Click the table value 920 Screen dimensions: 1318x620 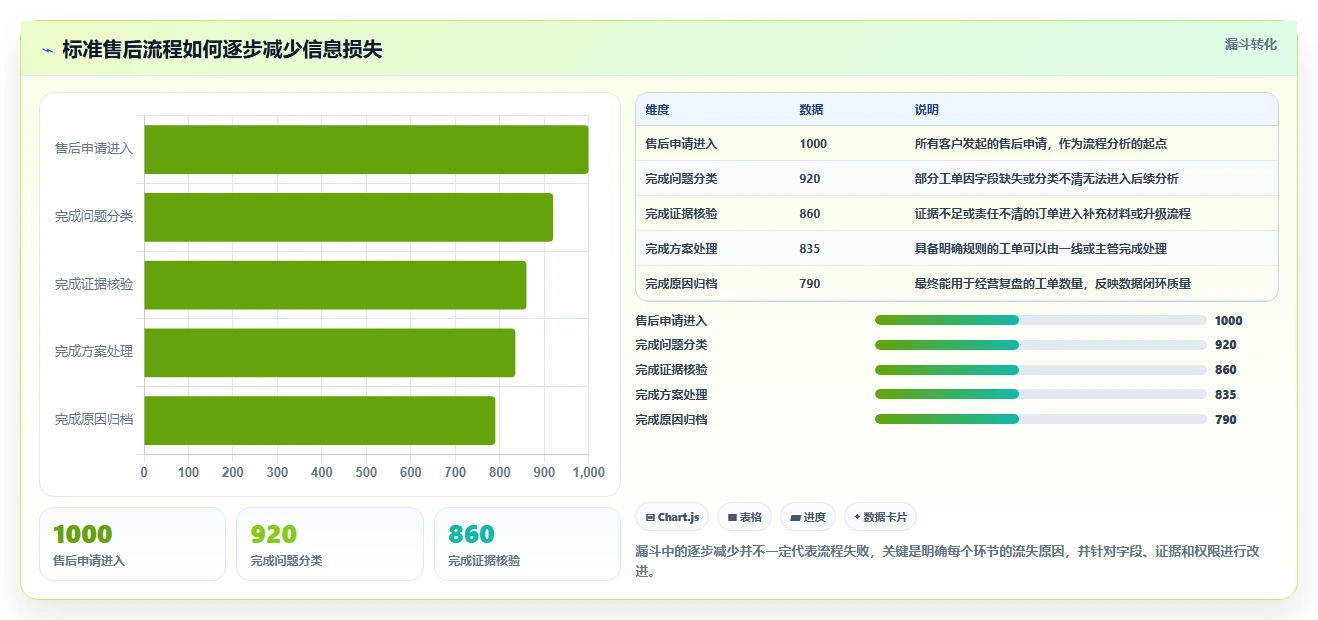pyautogui.click(x=810, y=179)
